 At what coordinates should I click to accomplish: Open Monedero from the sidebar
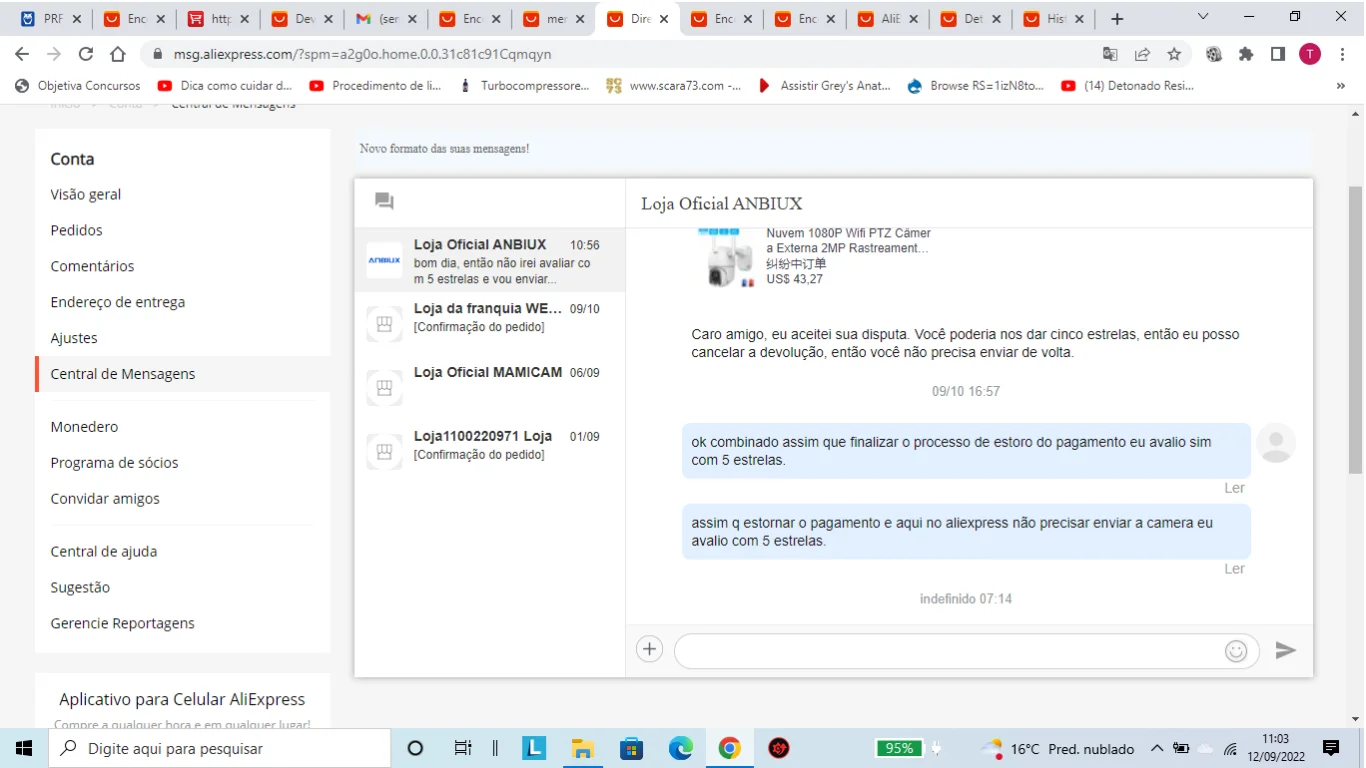pos(84,427)
